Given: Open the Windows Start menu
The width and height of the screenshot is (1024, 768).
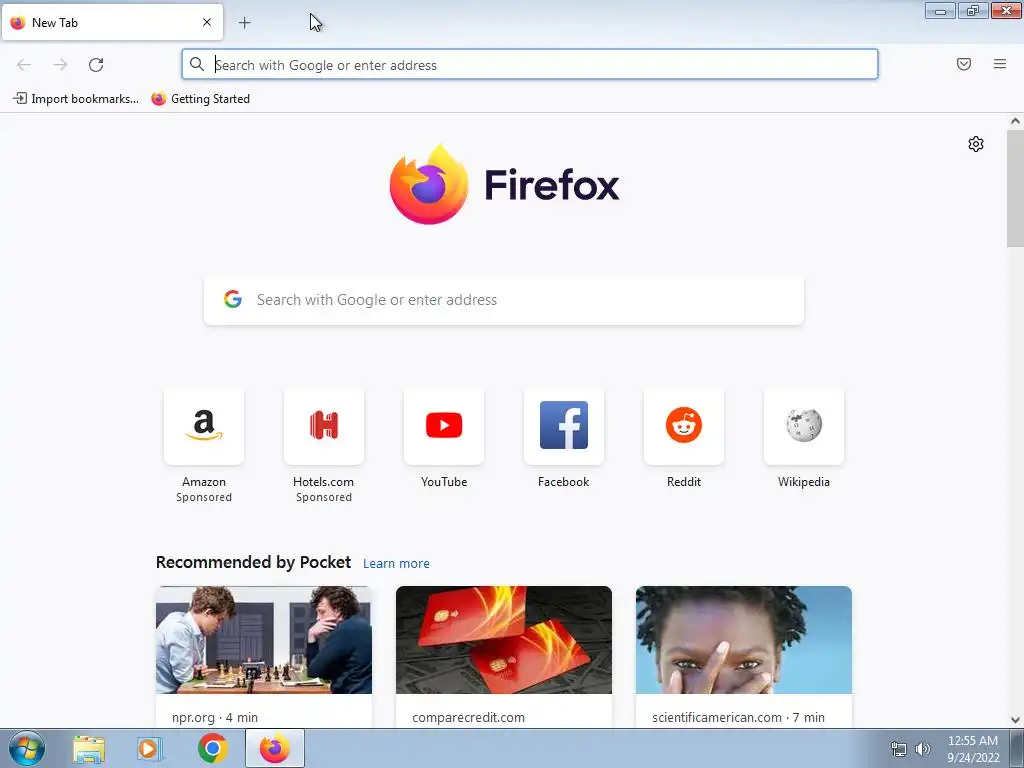Looking at the screenshot, I should (x=27, y=748).
